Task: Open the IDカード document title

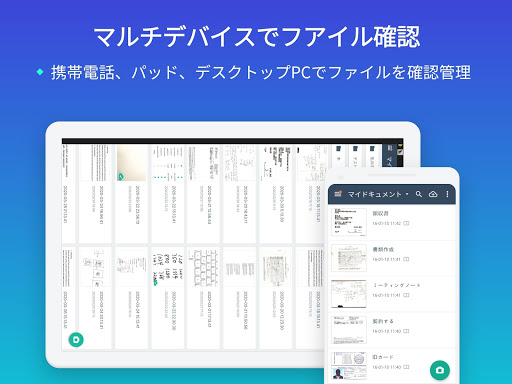Action: tap(383, 357)
